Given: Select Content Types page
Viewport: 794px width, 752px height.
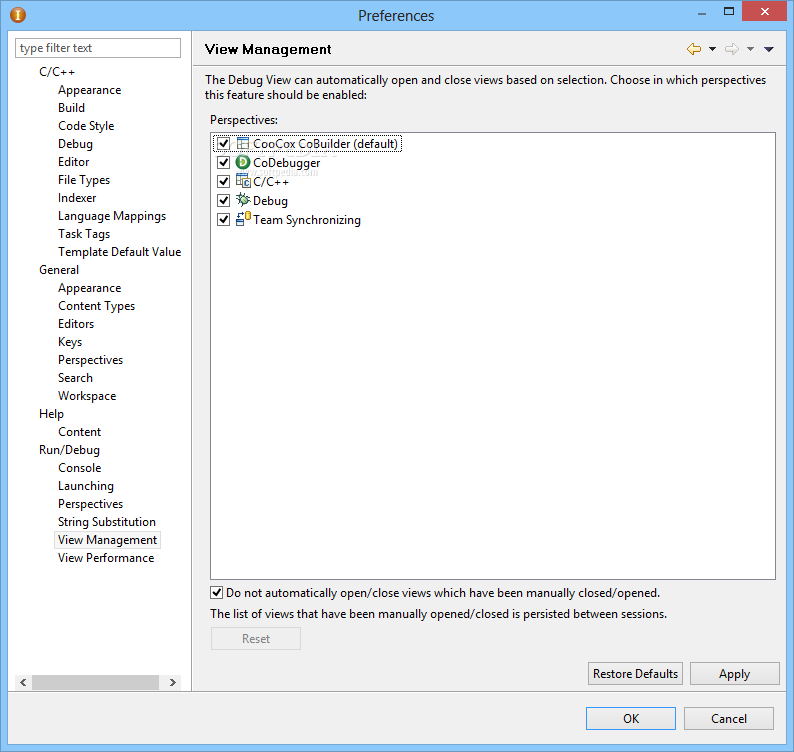Looking at the screenshot, I should [97, 306].
